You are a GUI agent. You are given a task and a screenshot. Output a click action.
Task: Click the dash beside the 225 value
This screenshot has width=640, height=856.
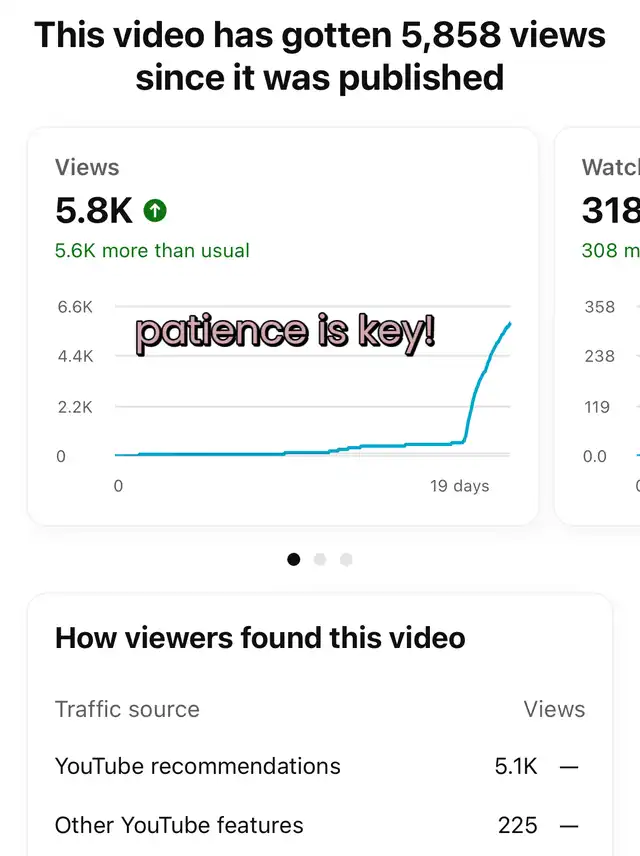point(569,826)
